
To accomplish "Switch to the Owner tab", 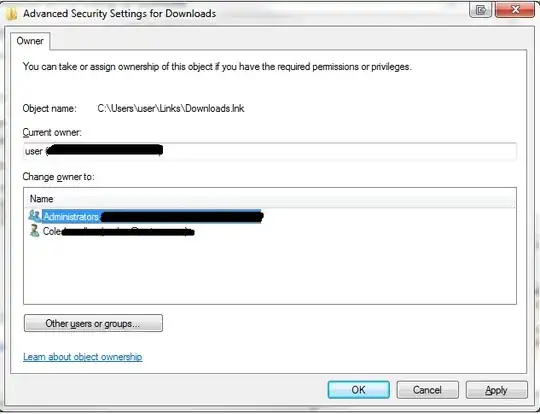I will (30, 41).
